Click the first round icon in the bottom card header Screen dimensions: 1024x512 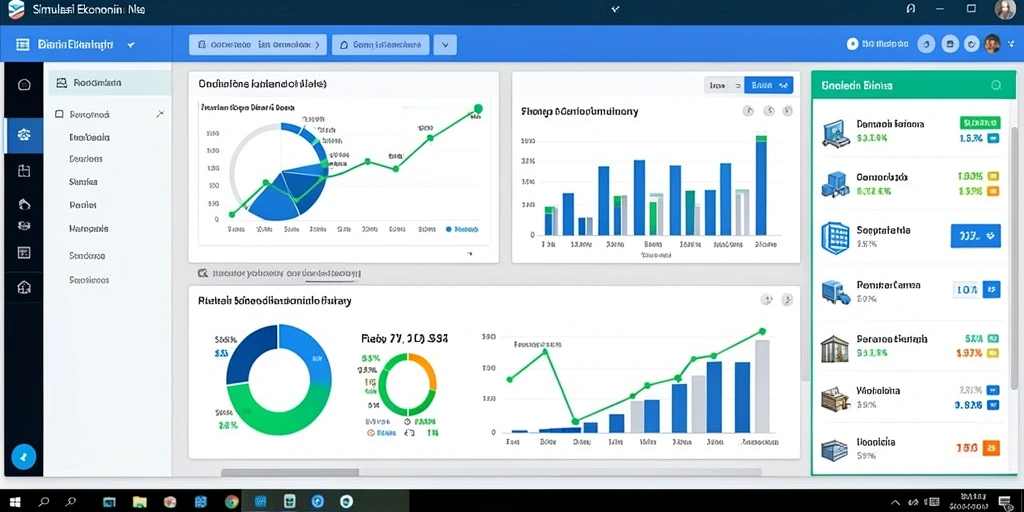(767, 300)
